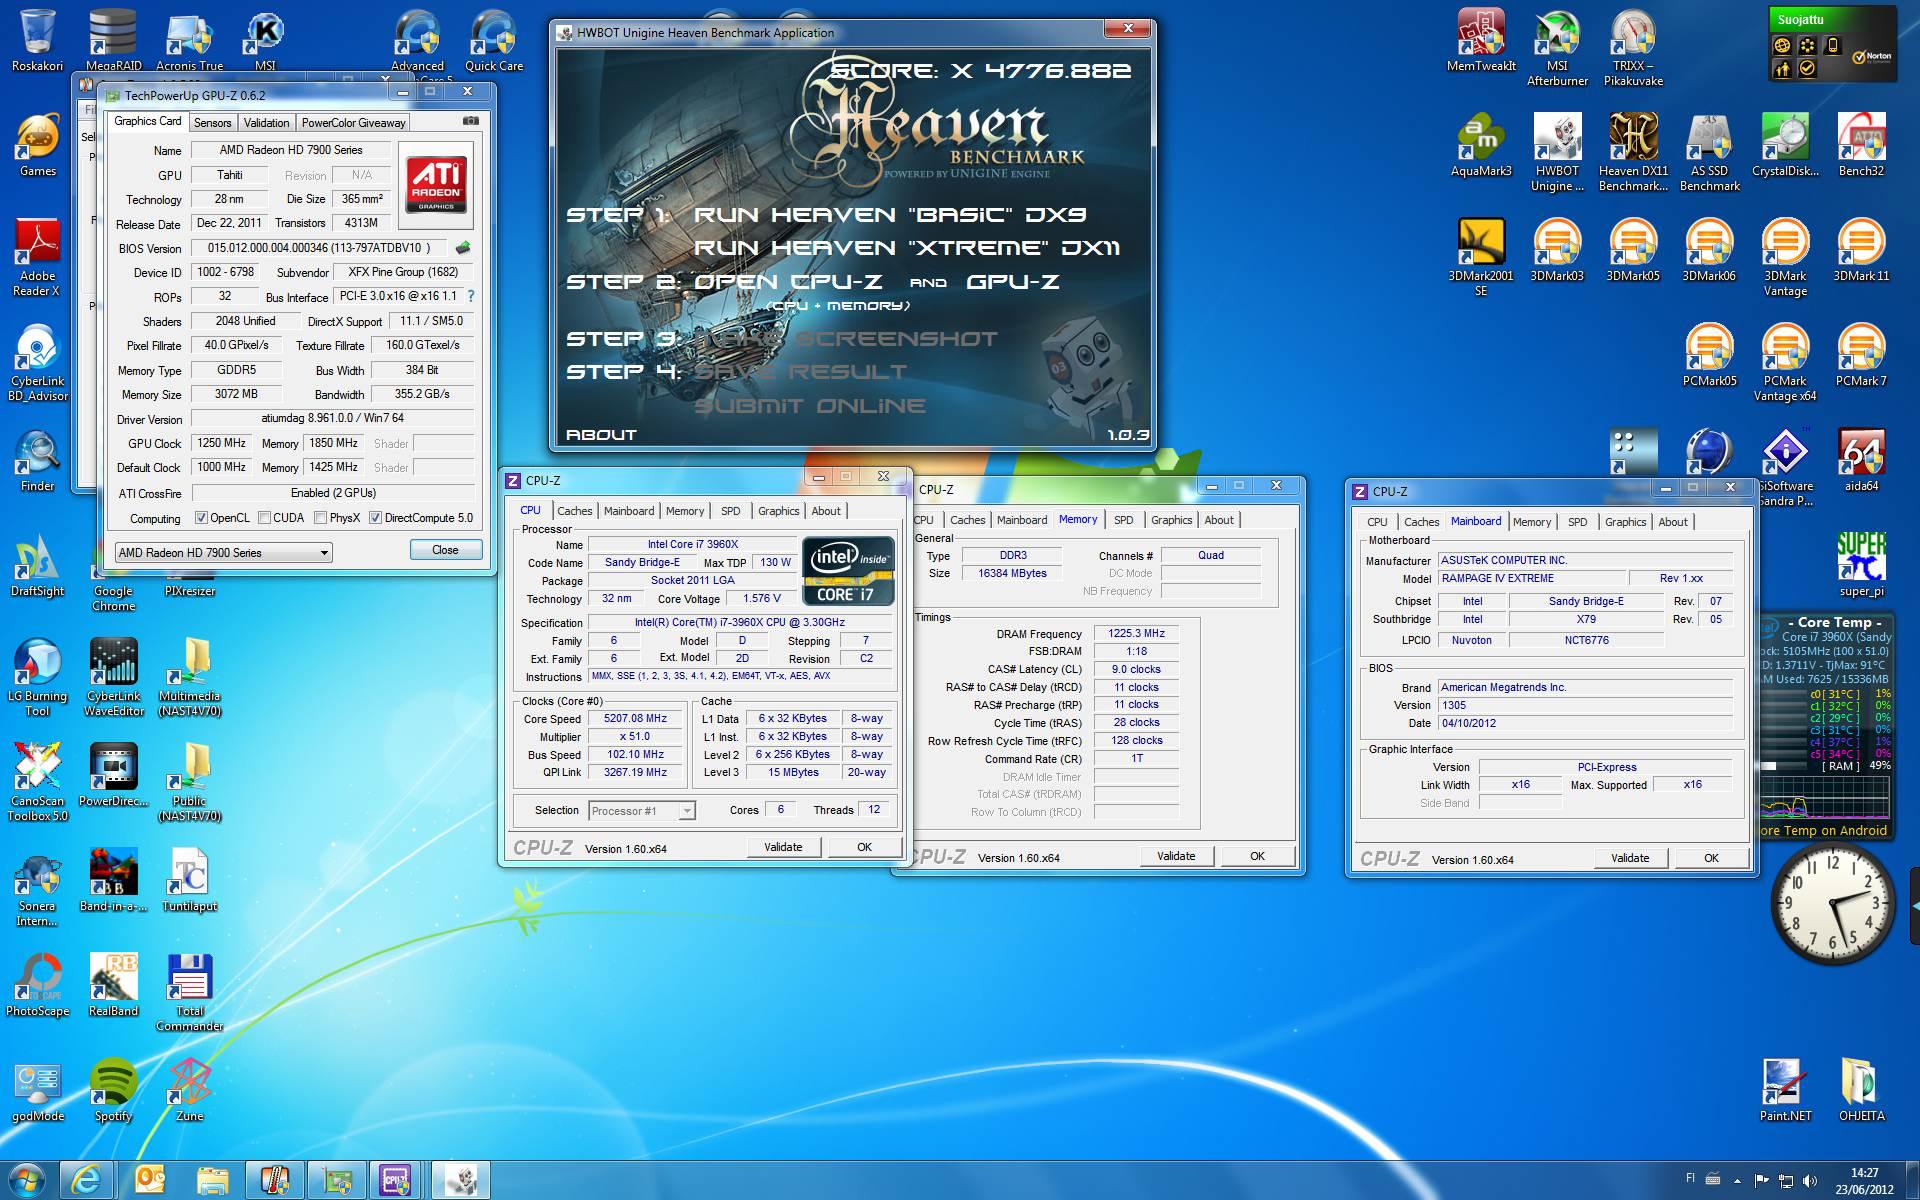This screenshot has width=1920, height=1200.
Task: Open aida64 desktop icon
Action: tap(1861, 461)
